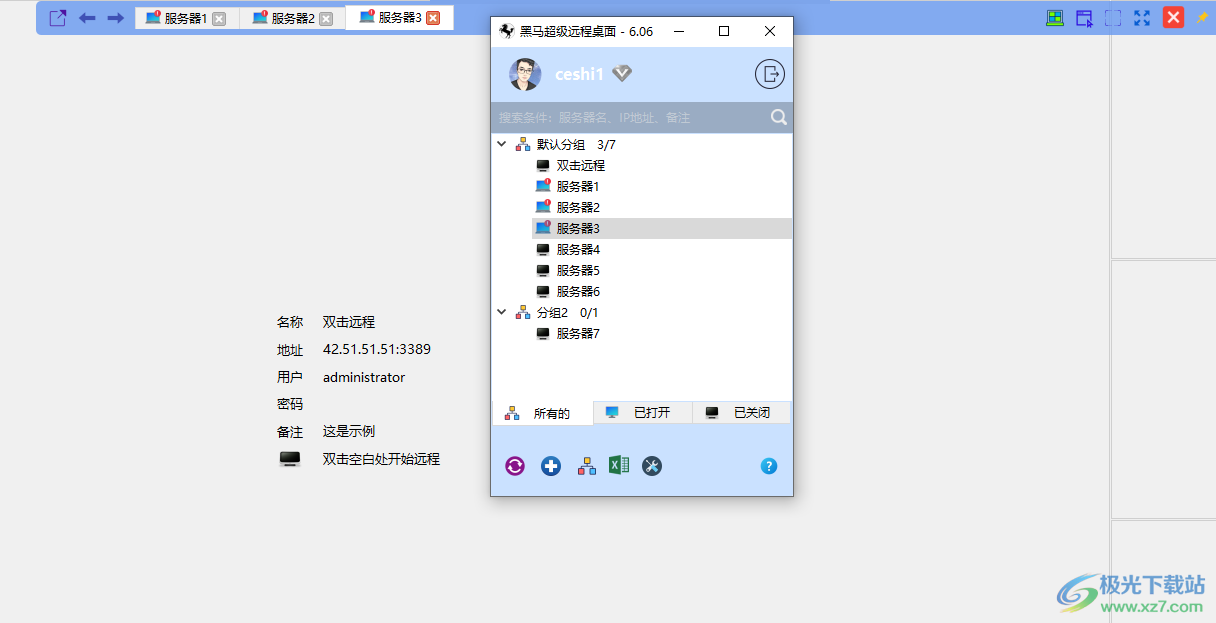The height and width of the screenshot is (623, 1216).
Task: Open settings via the wrench tools icon
Action: (652, 466)
